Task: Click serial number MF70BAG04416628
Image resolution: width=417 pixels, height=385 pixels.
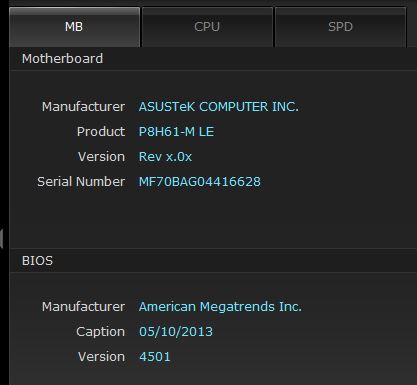Action: 200,182
